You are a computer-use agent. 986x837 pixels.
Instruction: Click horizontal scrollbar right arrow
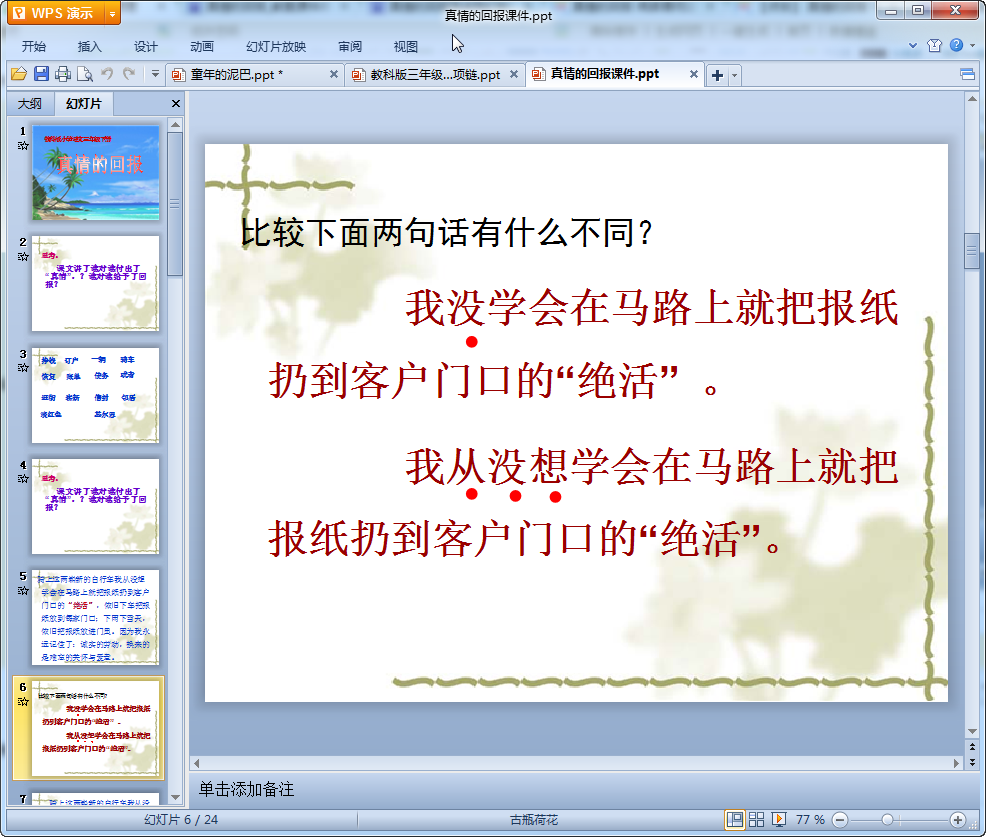956,763
